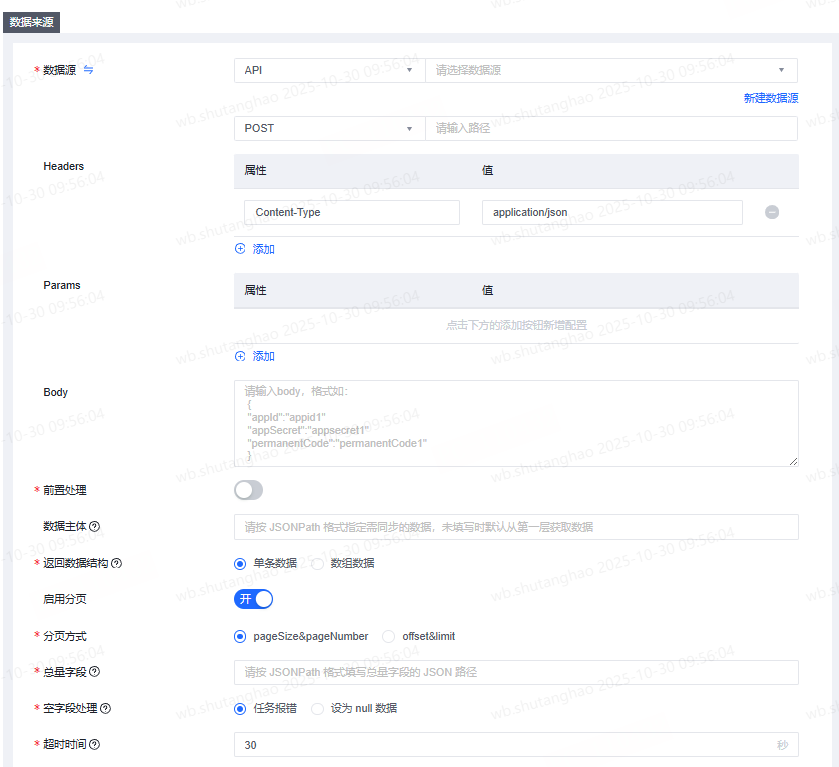Show help tooltip for 空字段处理
The image size is (839, 767).
pyautogui.click(x=105, y=708)
